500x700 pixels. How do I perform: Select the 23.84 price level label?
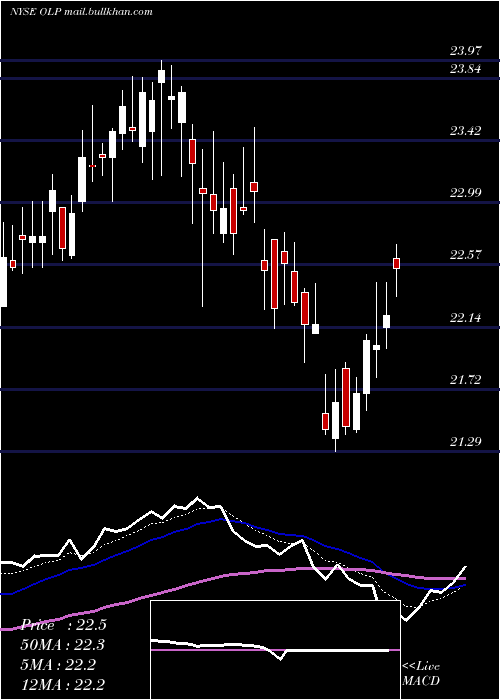[x=466, y=69]
